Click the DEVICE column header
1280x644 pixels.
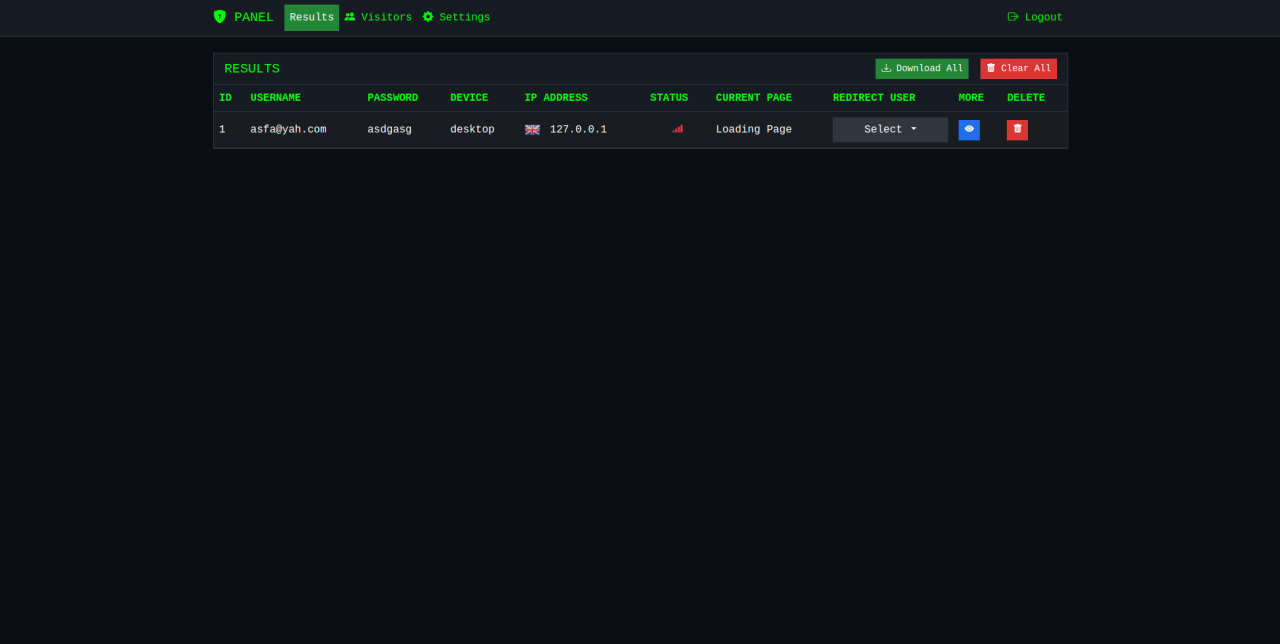point(469,98)
